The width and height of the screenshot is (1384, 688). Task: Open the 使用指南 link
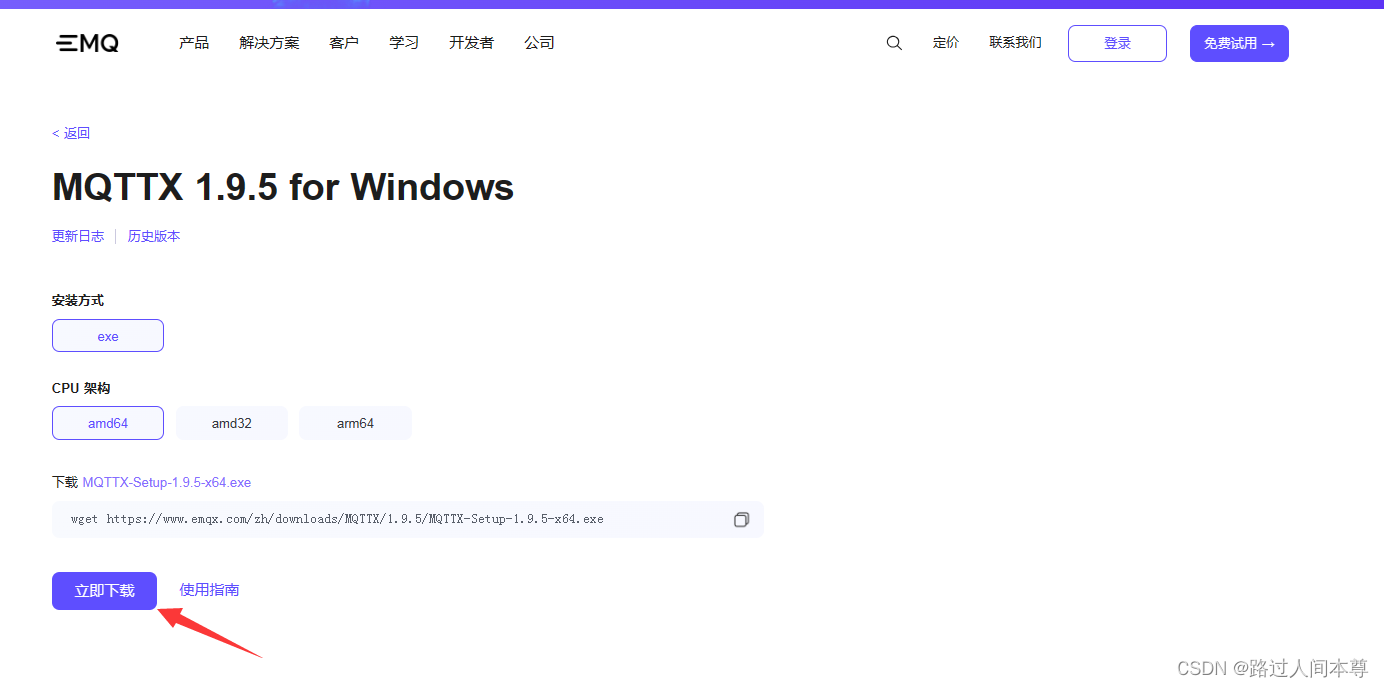[209, 590]
